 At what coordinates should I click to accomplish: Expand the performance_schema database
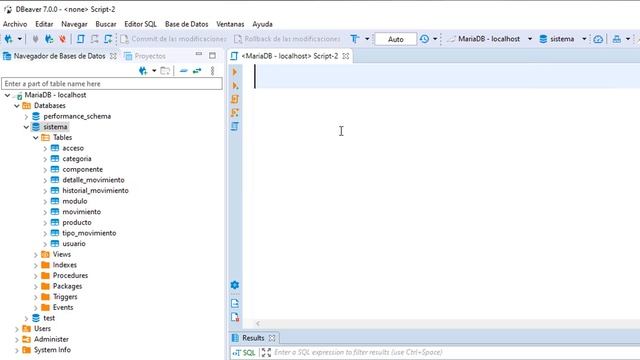26,117
